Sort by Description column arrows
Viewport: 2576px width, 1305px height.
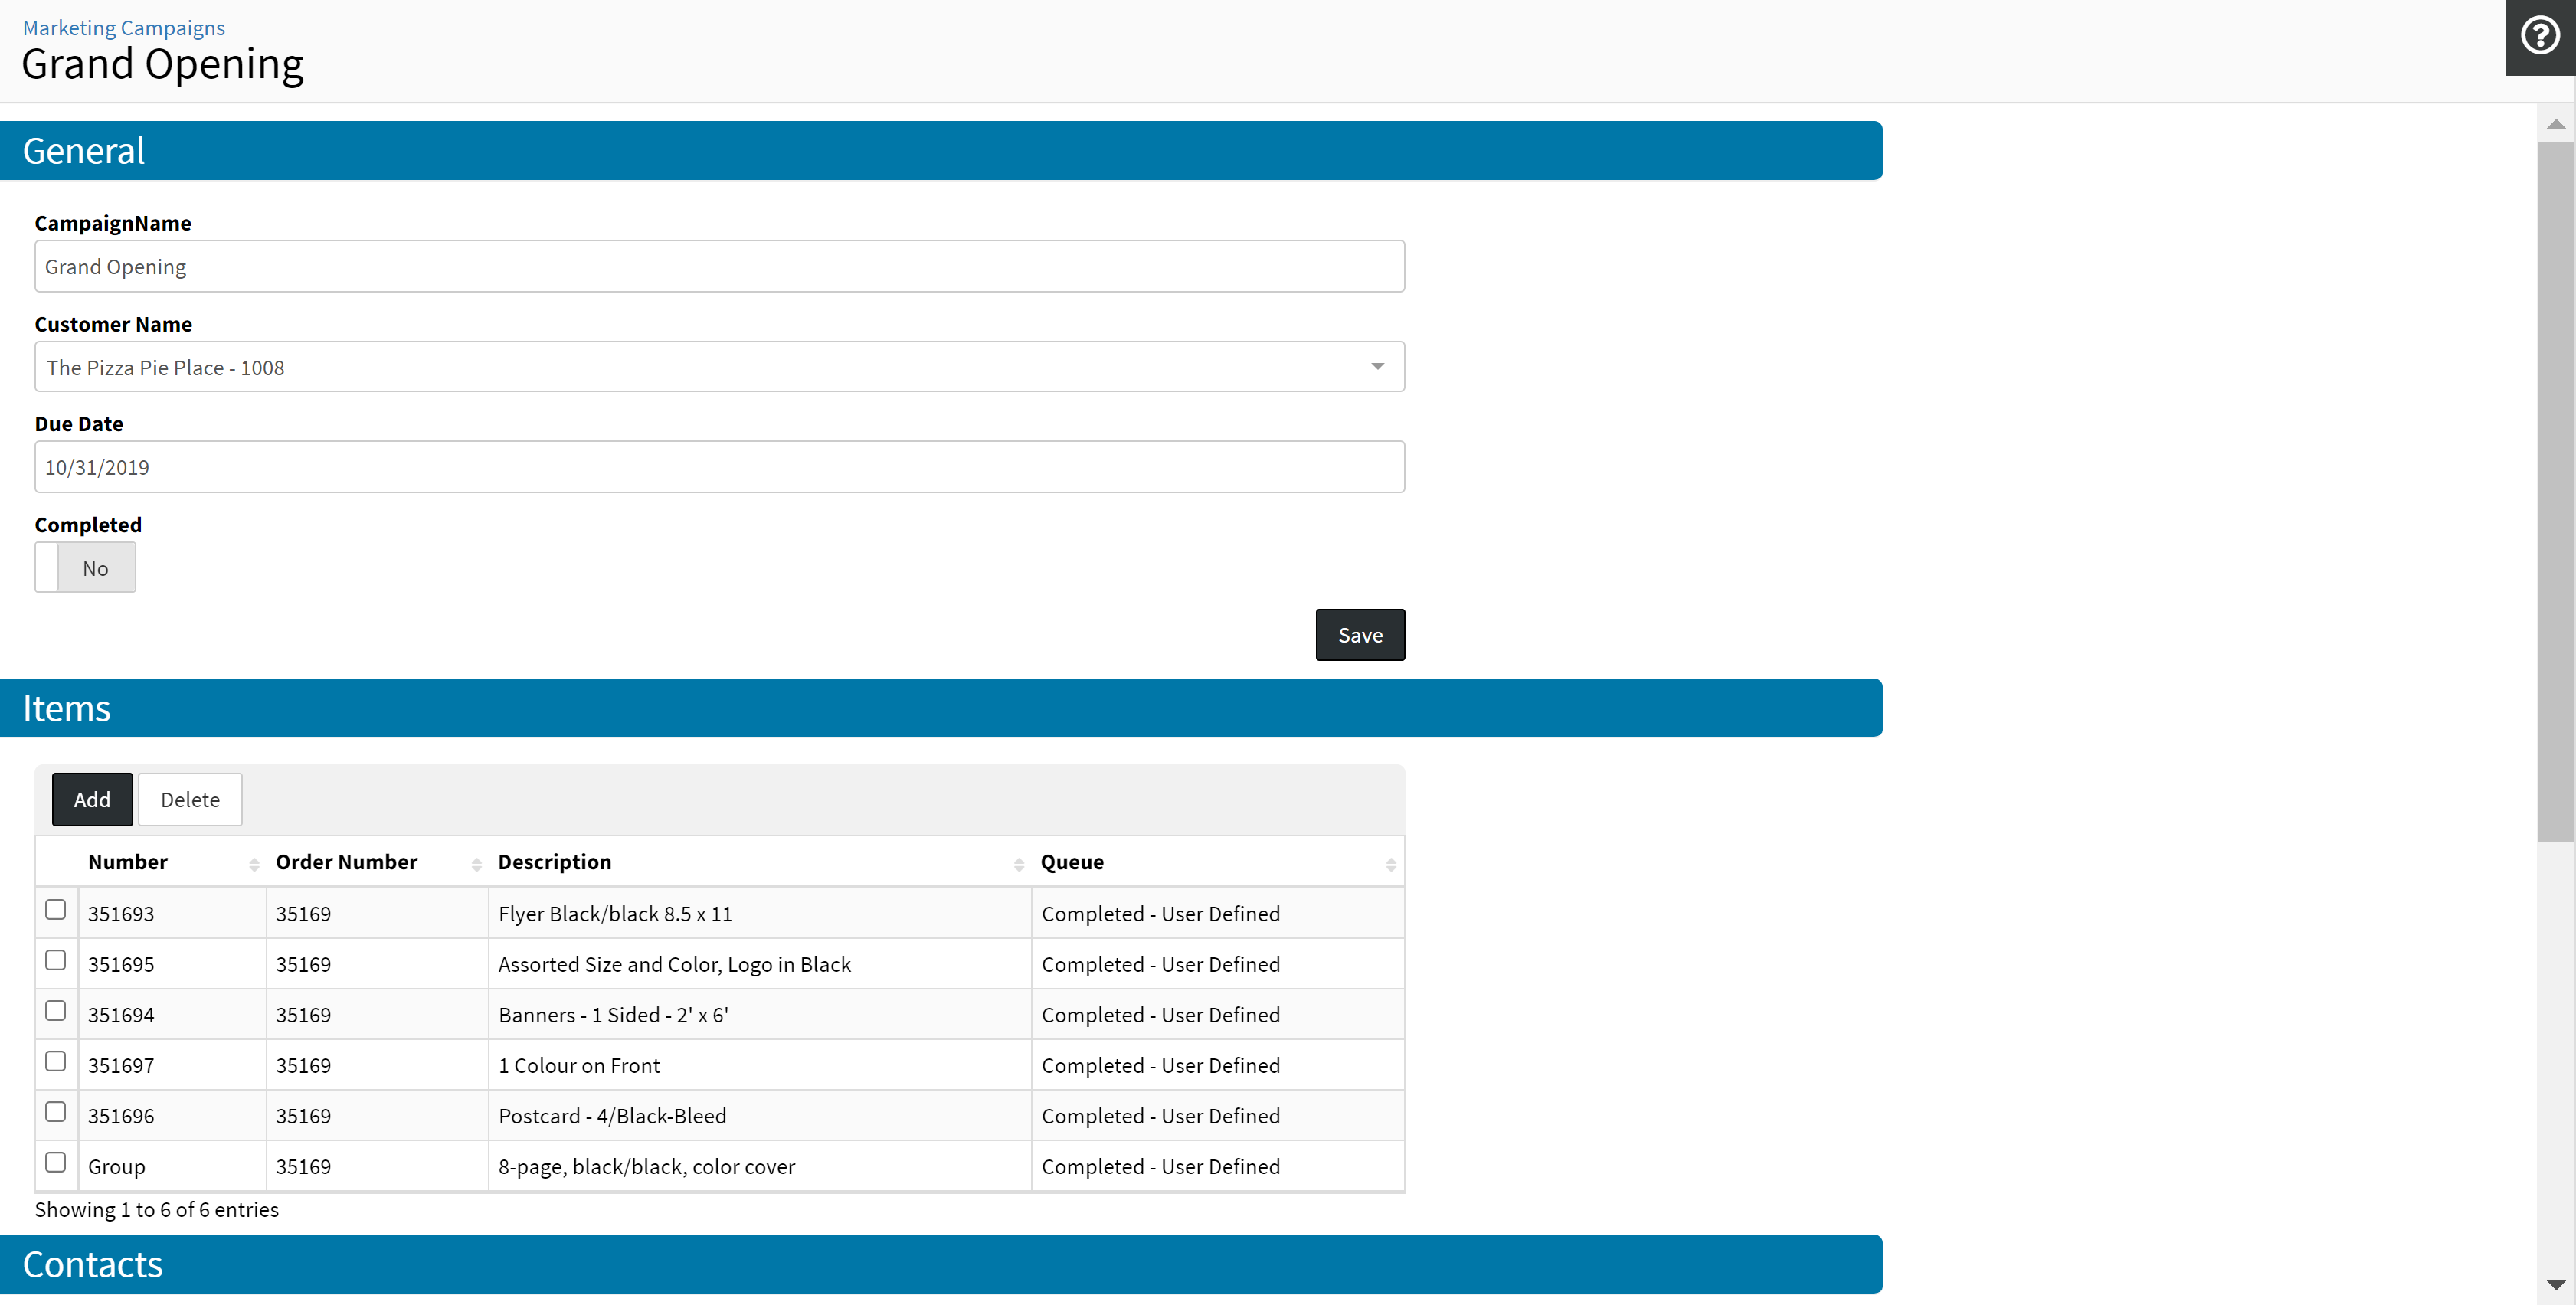(x=1018, y=864)
